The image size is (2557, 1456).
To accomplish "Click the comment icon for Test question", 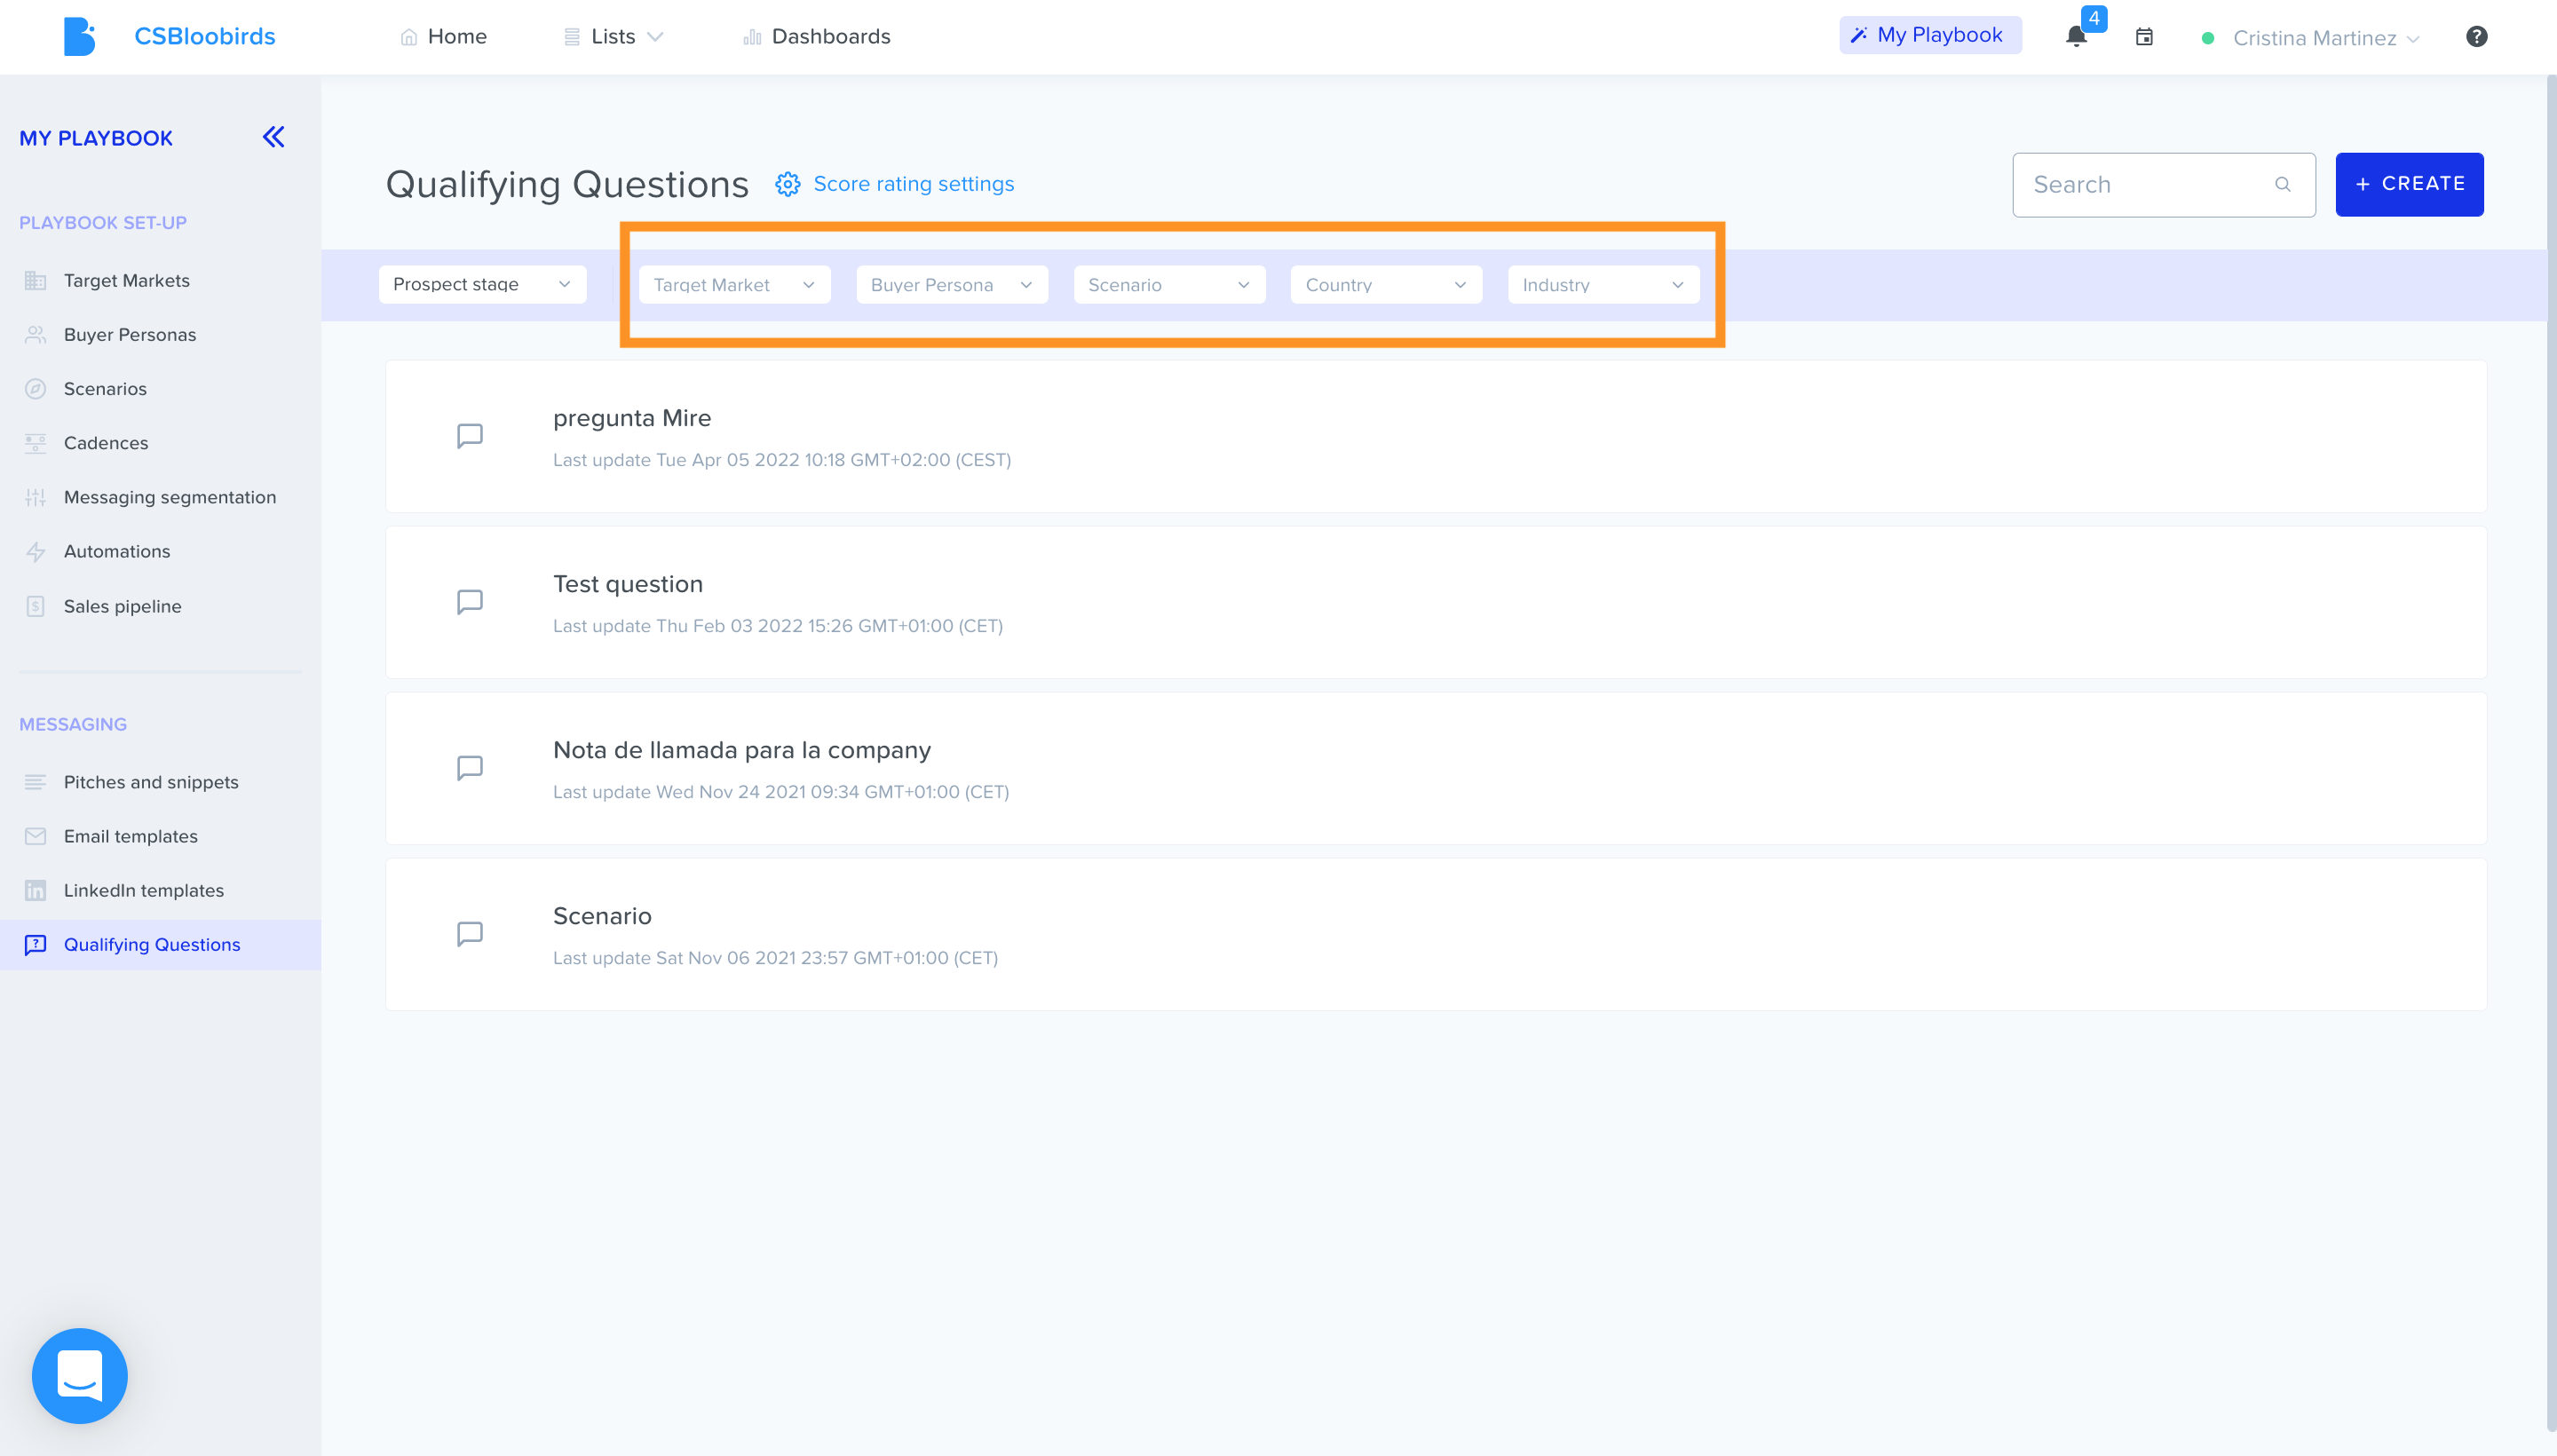I will pyautogui.click(x=470, y=602).
